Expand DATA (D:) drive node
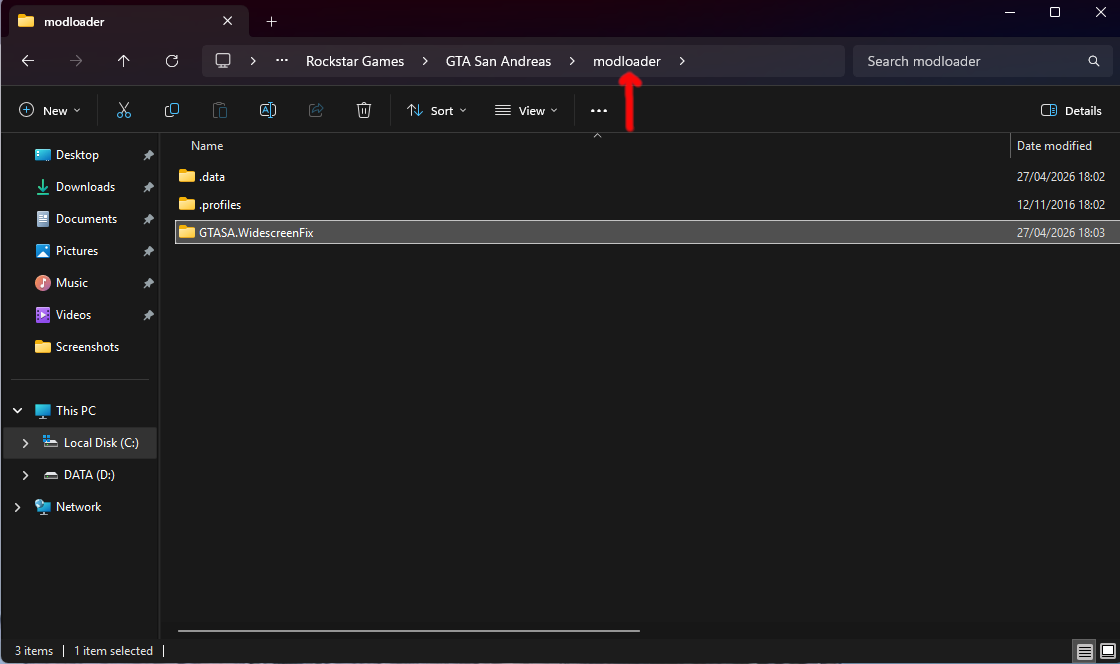 pos(26,475)
